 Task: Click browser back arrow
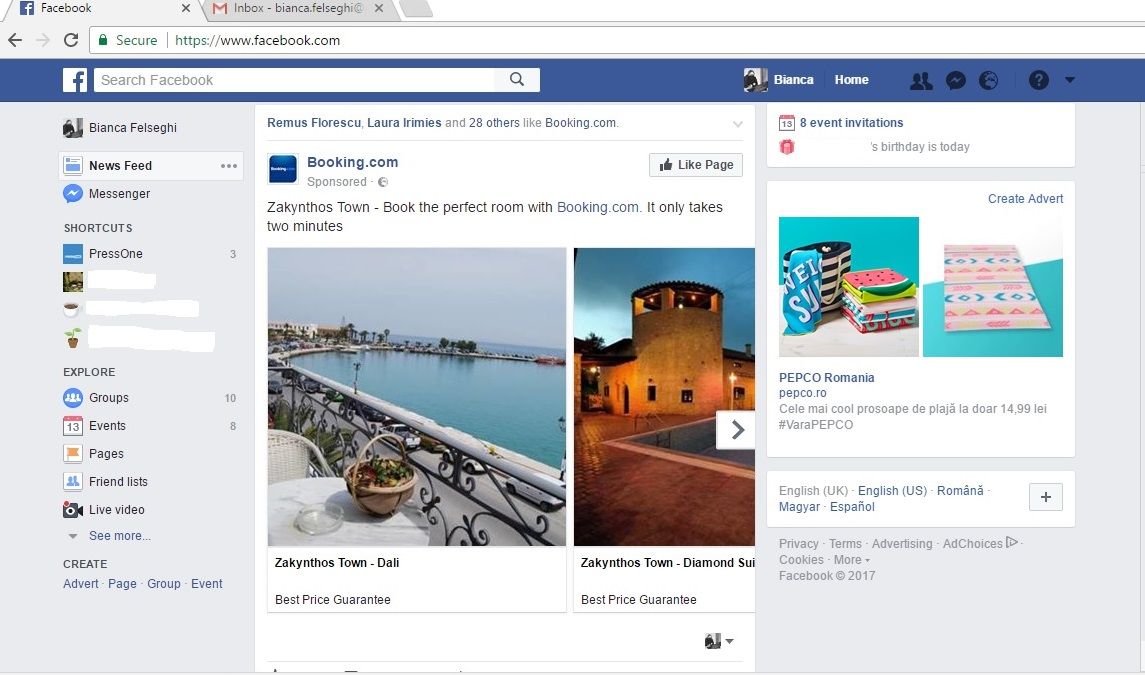15,40
